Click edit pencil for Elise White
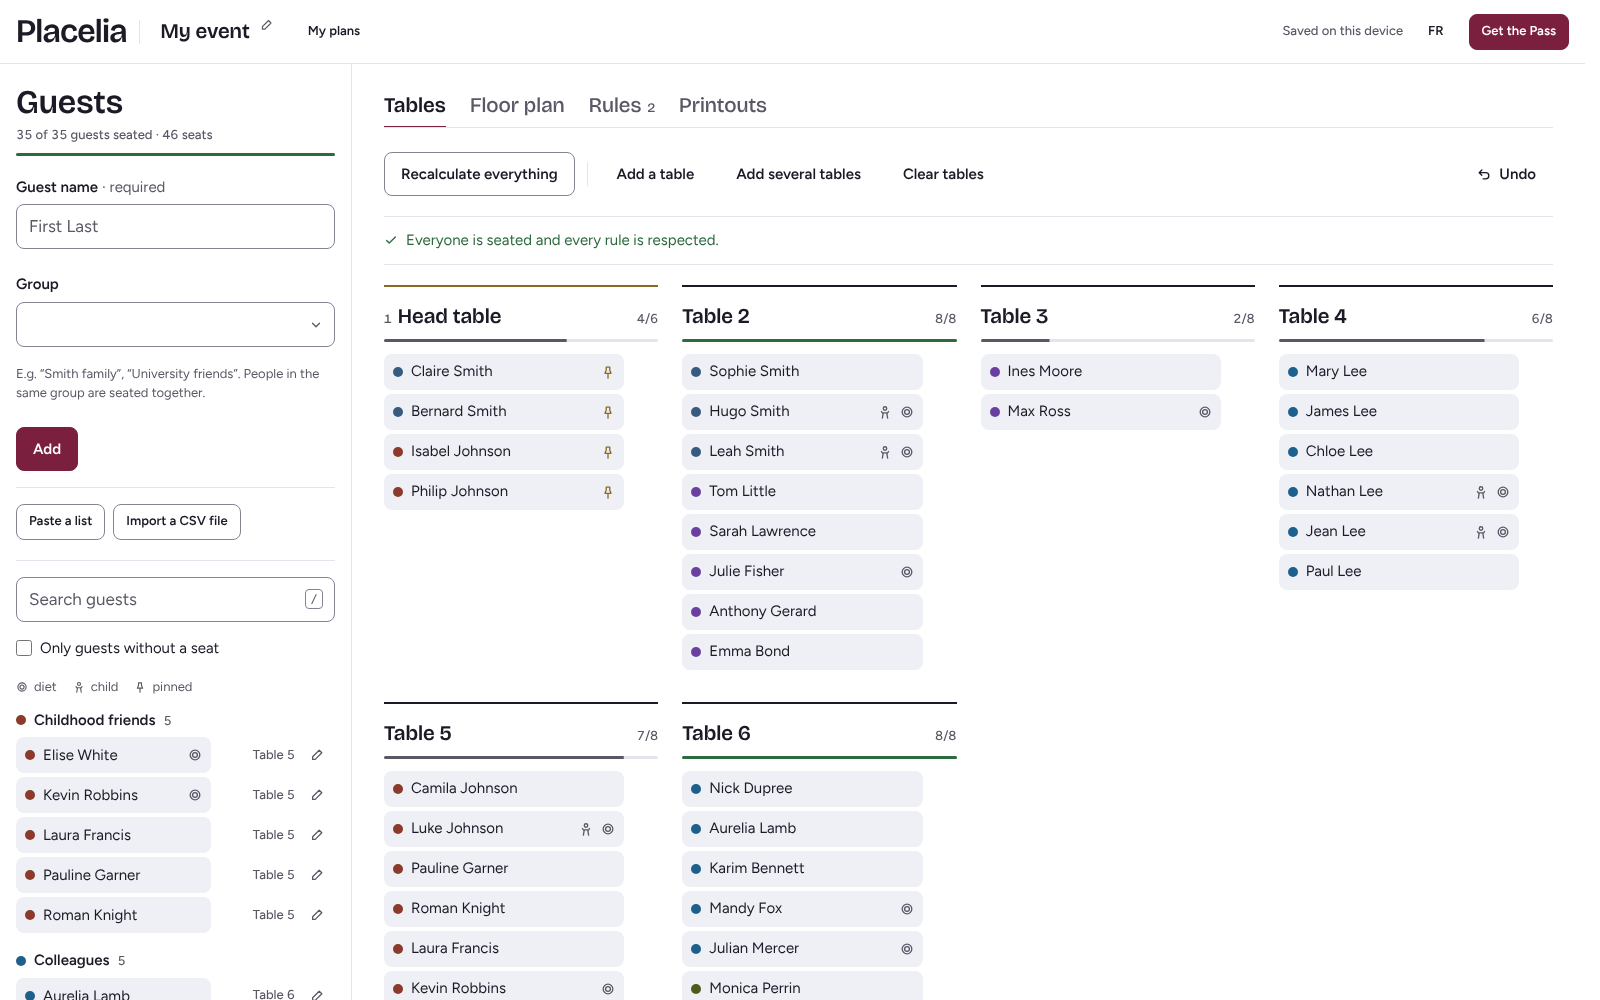This screenshot has width=1600, height=1000. tap(317, 755)
